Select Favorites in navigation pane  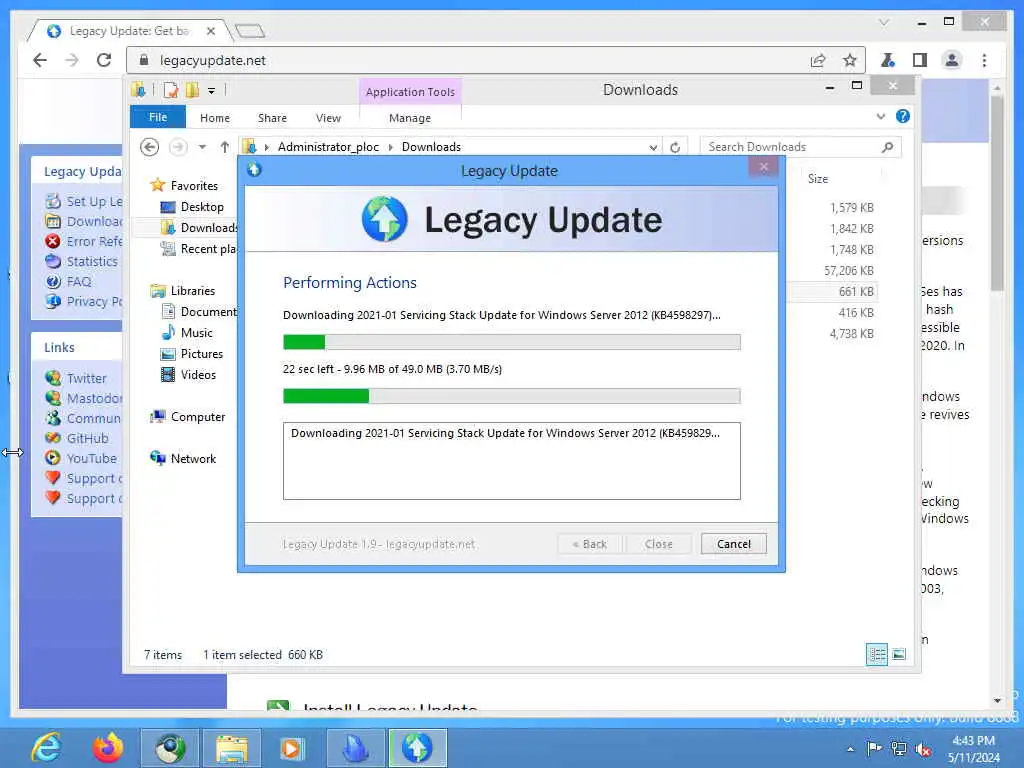184,185
